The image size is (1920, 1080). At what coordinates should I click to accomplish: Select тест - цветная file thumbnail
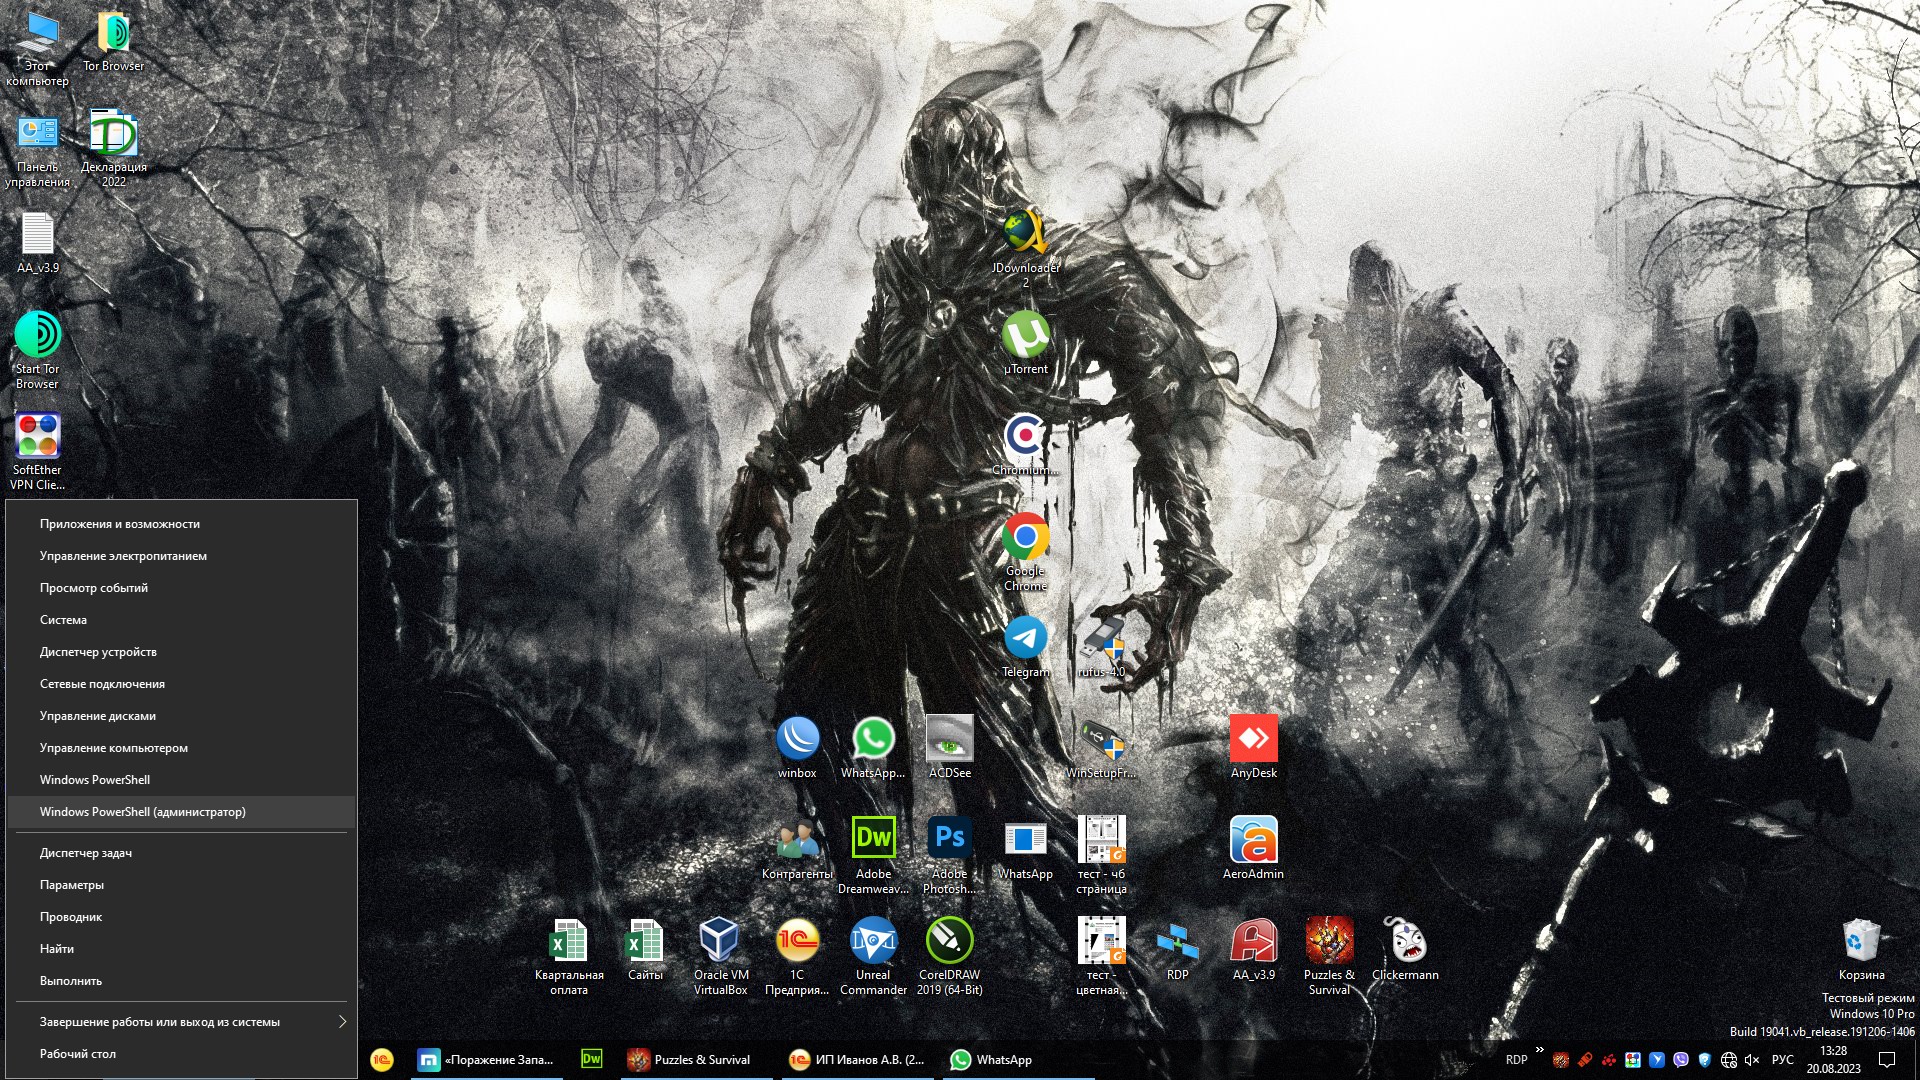[1102, 956]
